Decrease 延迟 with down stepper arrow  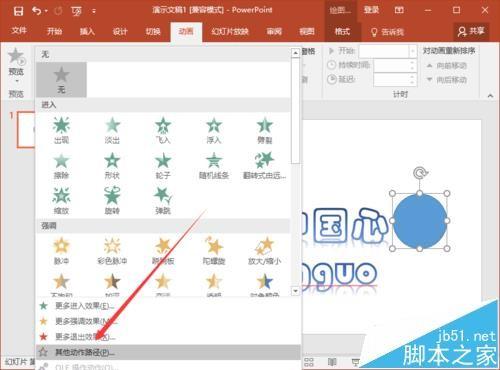413,83
